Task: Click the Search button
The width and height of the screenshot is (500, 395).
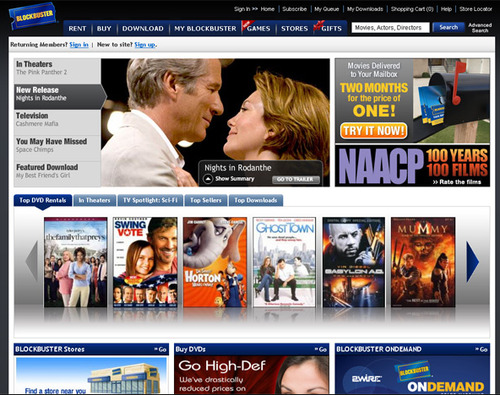Action: [448, 27]
